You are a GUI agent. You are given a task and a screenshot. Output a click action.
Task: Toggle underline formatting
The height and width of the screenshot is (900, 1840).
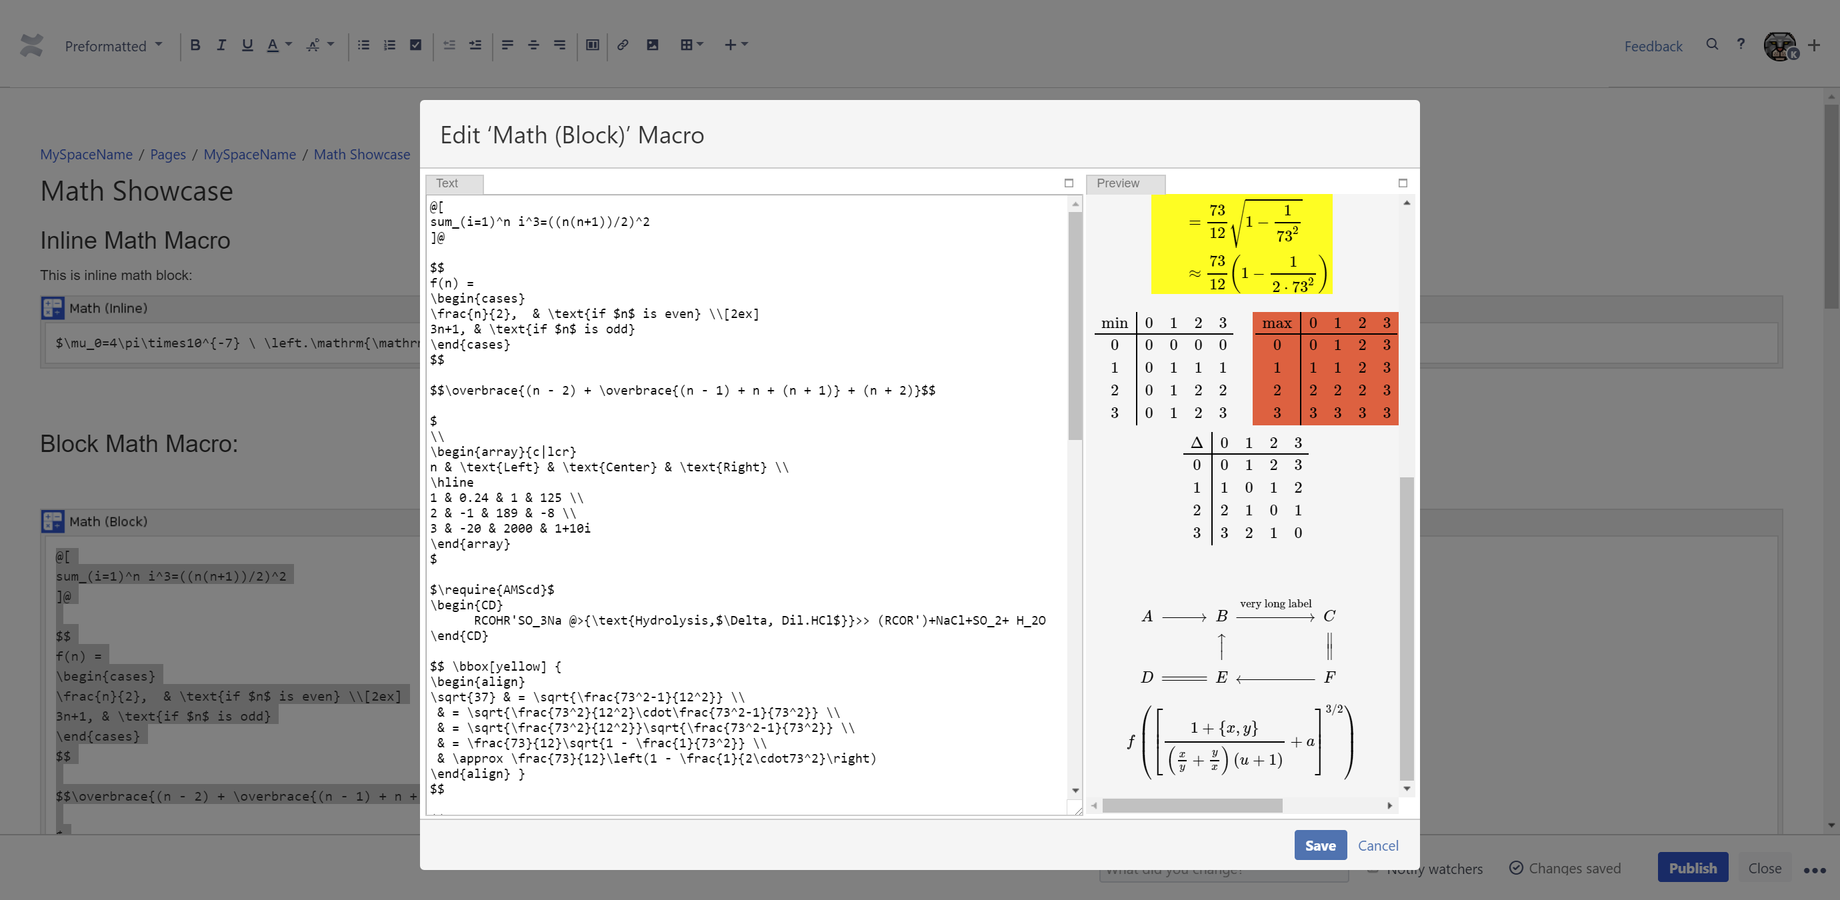tap(247, 45)
